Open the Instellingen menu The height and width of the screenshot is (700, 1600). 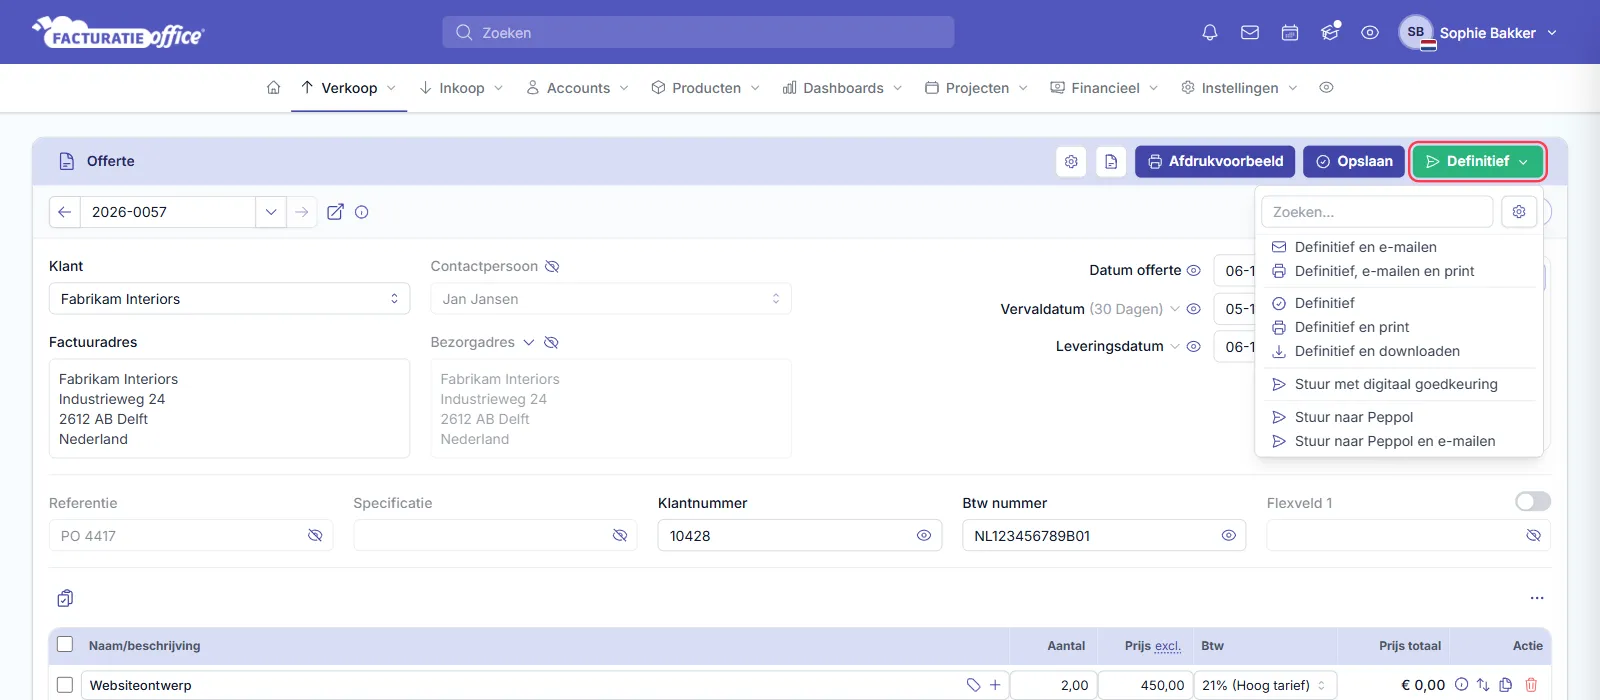coord(1240,88)
